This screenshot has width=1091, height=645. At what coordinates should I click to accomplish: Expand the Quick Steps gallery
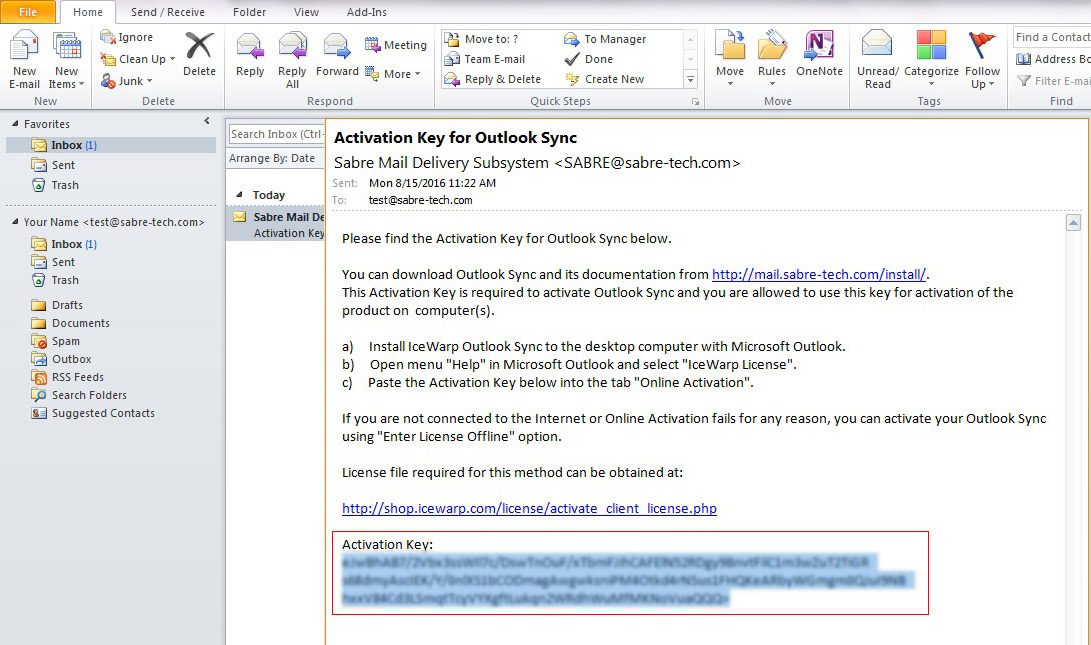coord(690,79)
